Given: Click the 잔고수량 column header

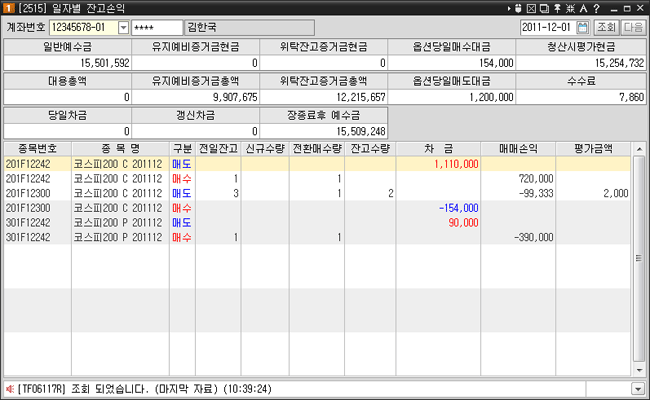Looking at the screenshot, I should [x=370, y=149].
